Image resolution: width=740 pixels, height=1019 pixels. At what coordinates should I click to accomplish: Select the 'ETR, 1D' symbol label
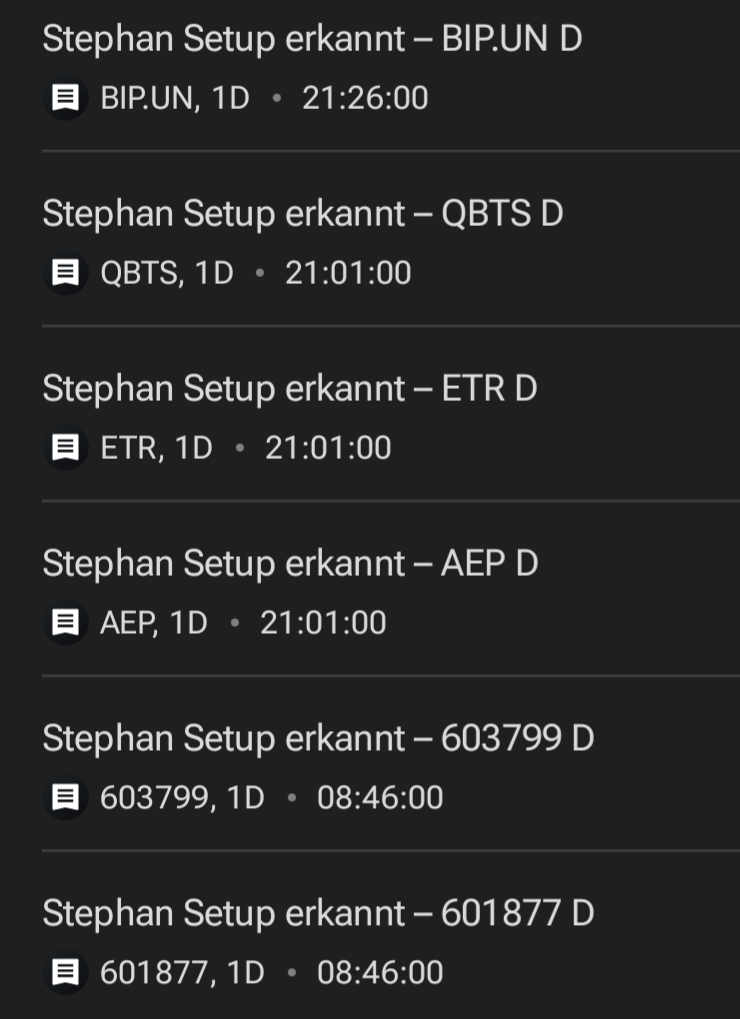click(x=157, y=448)
